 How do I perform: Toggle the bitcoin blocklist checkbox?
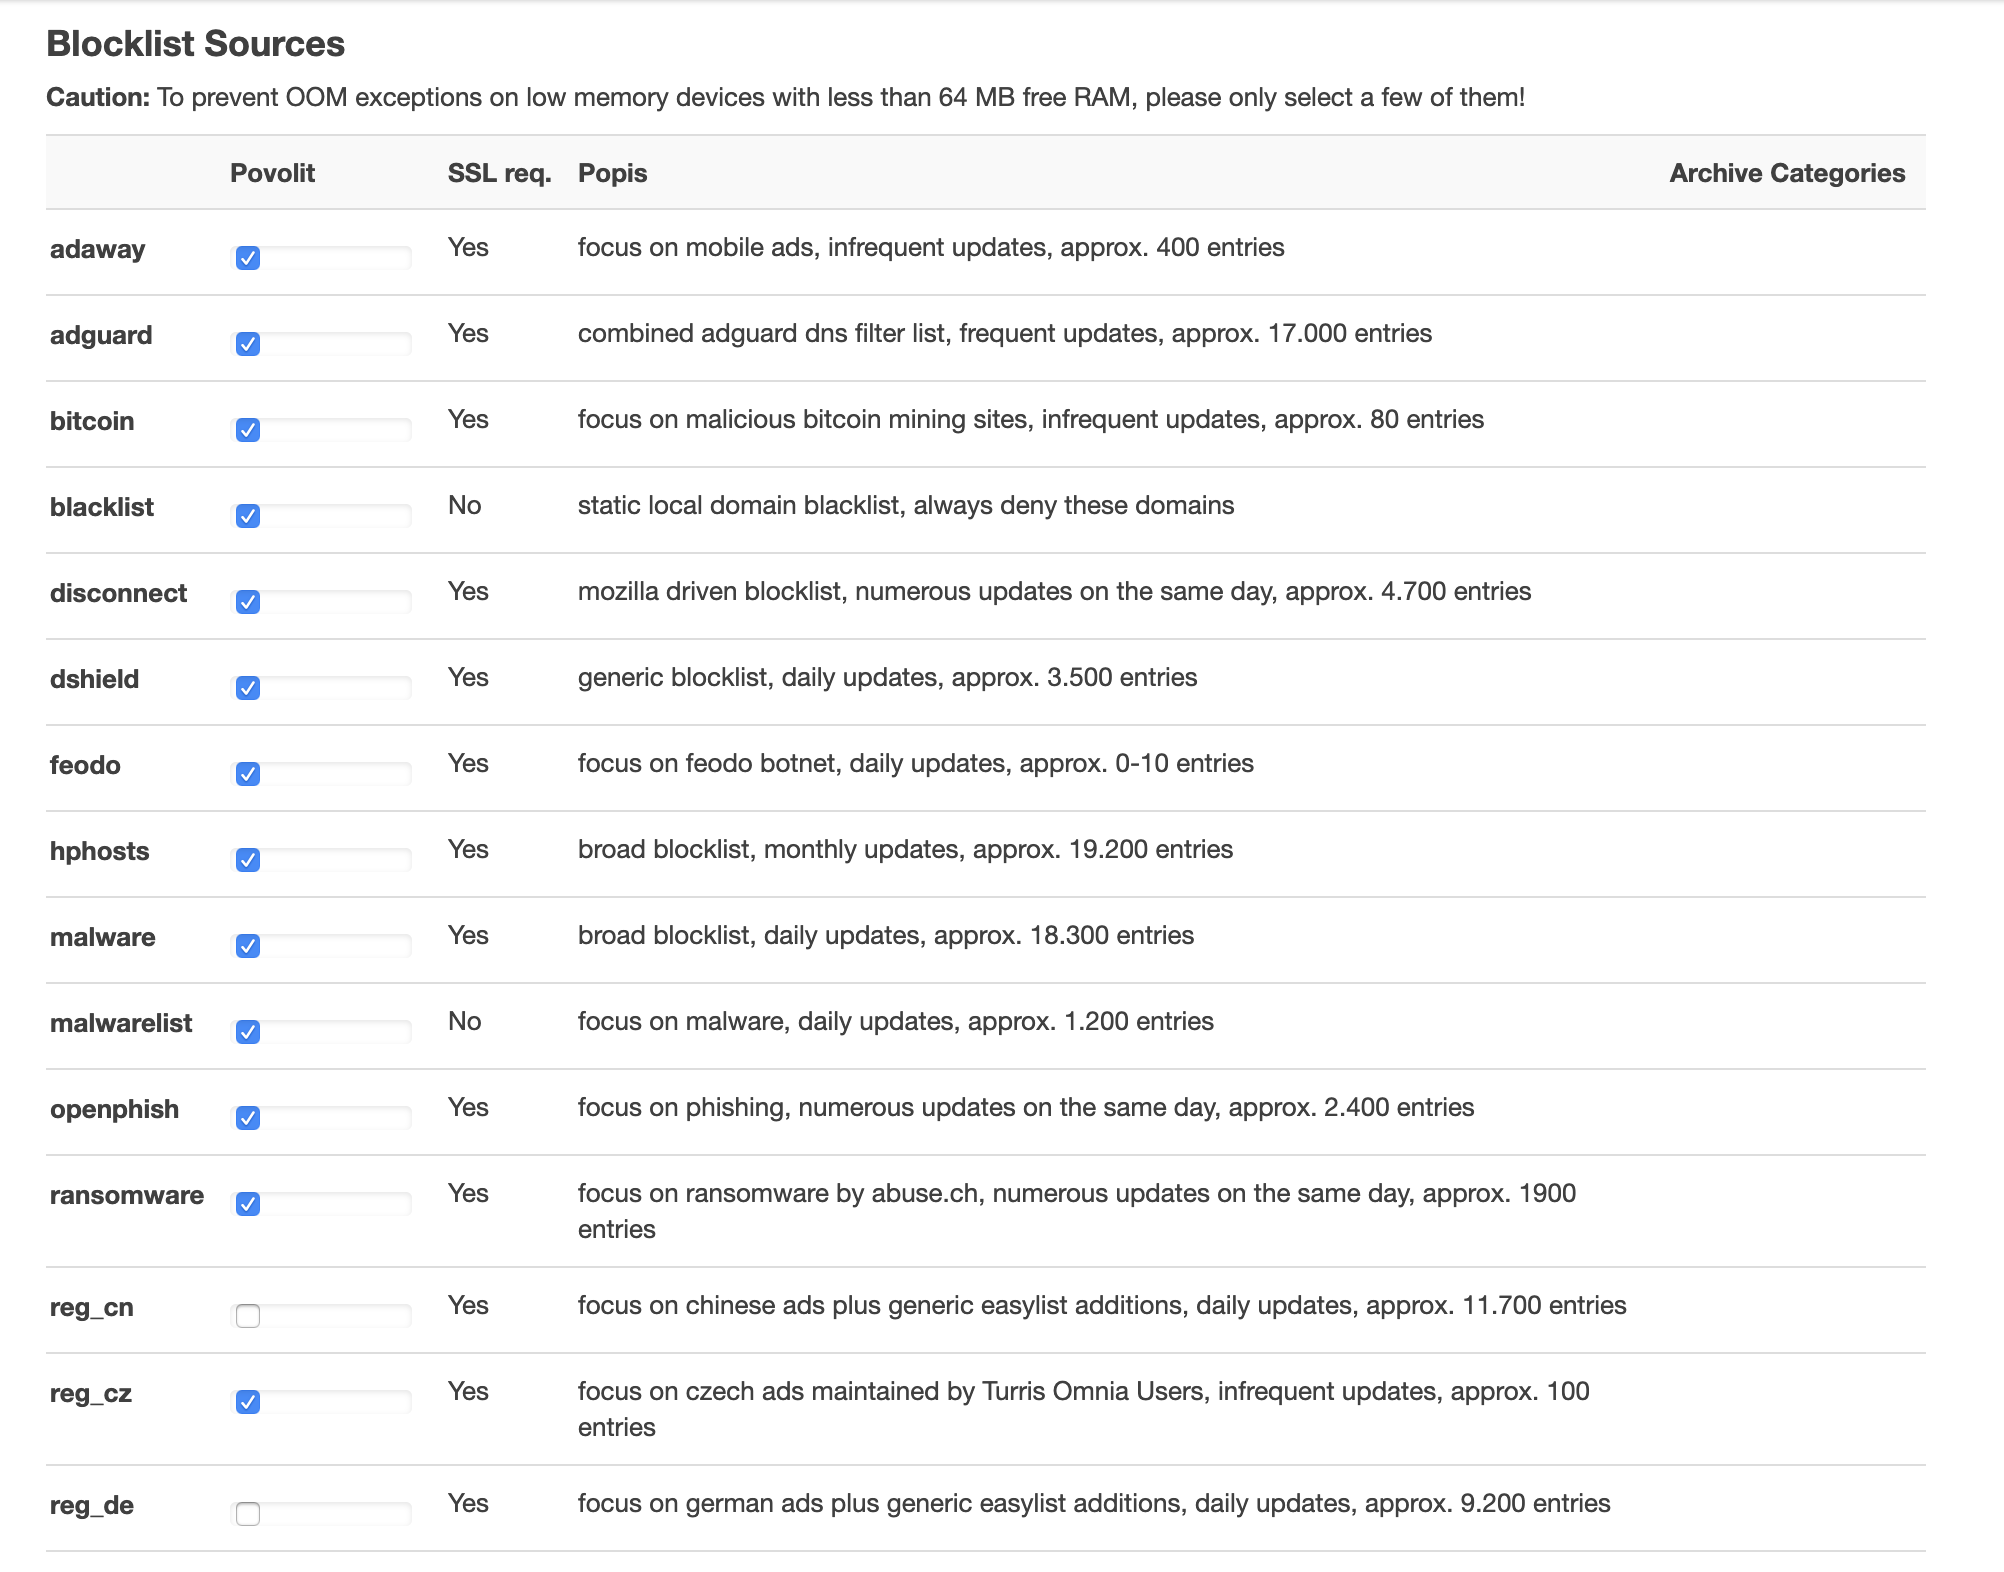pos(248,430)
